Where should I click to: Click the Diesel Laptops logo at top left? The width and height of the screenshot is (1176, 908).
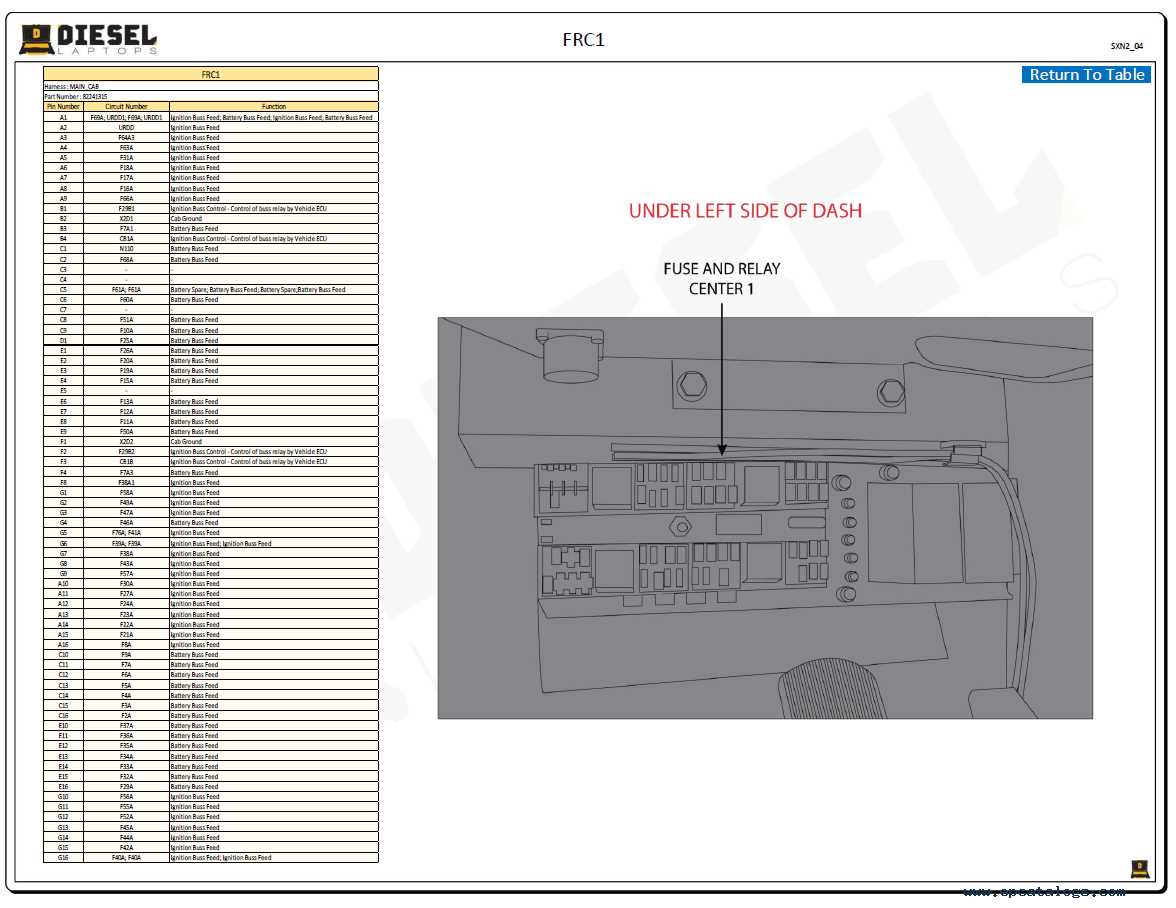(88, 39)
